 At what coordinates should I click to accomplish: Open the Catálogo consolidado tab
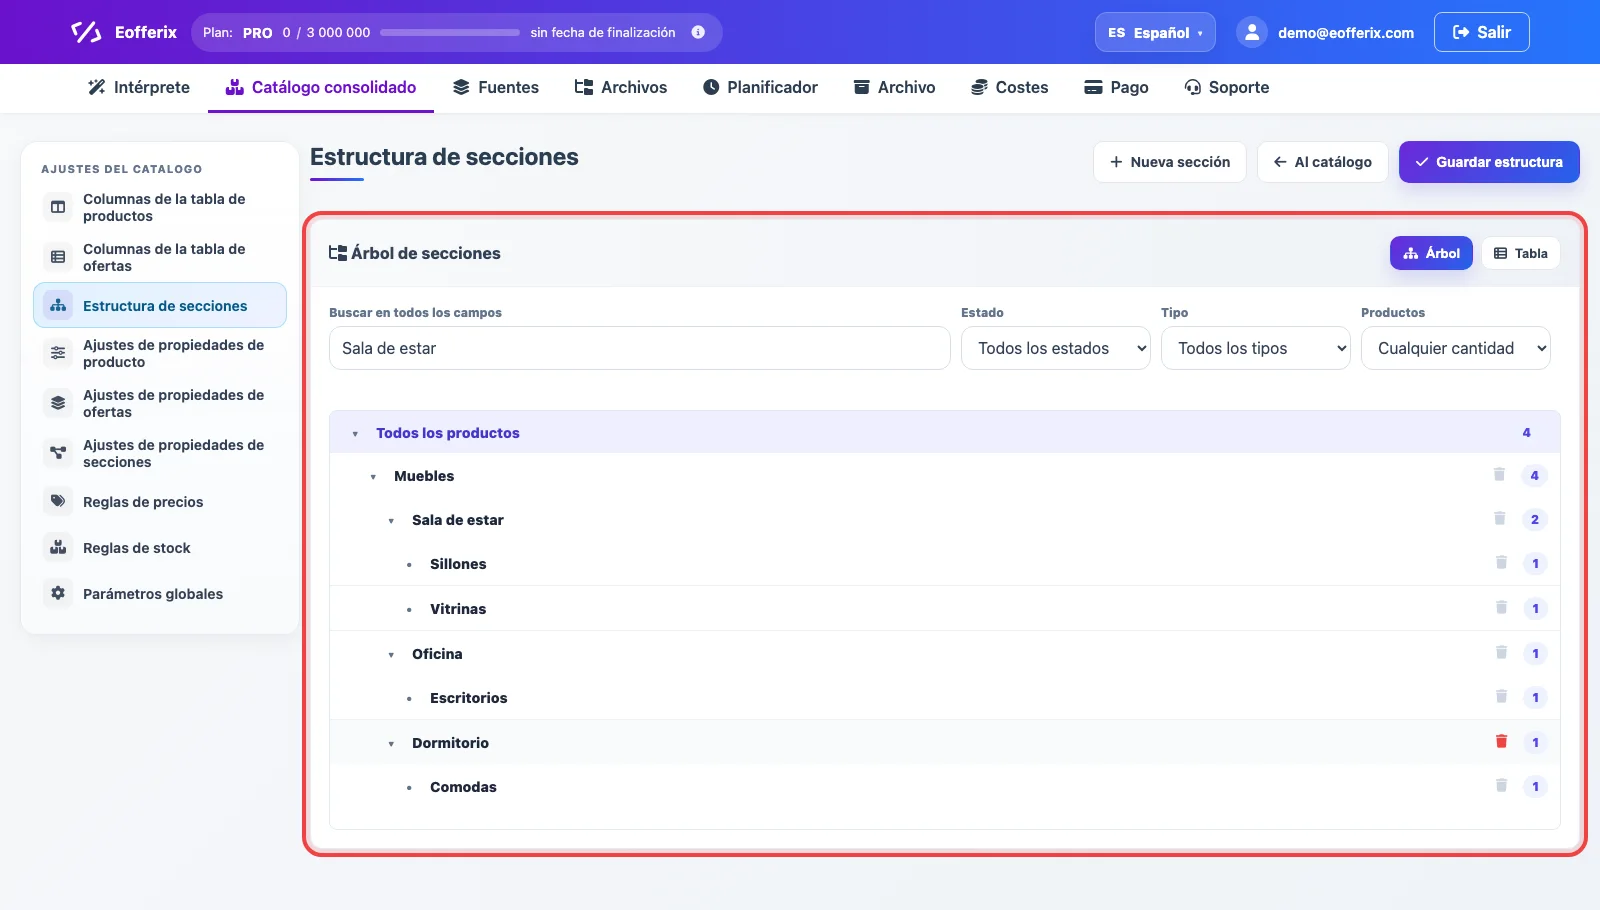pos(321,87)
